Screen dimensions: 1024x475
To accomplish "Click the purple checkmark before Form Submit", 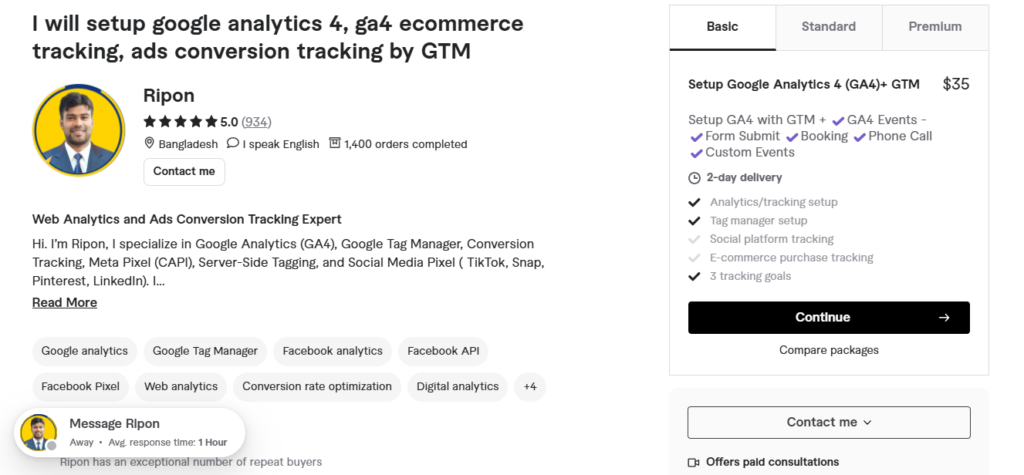I will [696, 137].
